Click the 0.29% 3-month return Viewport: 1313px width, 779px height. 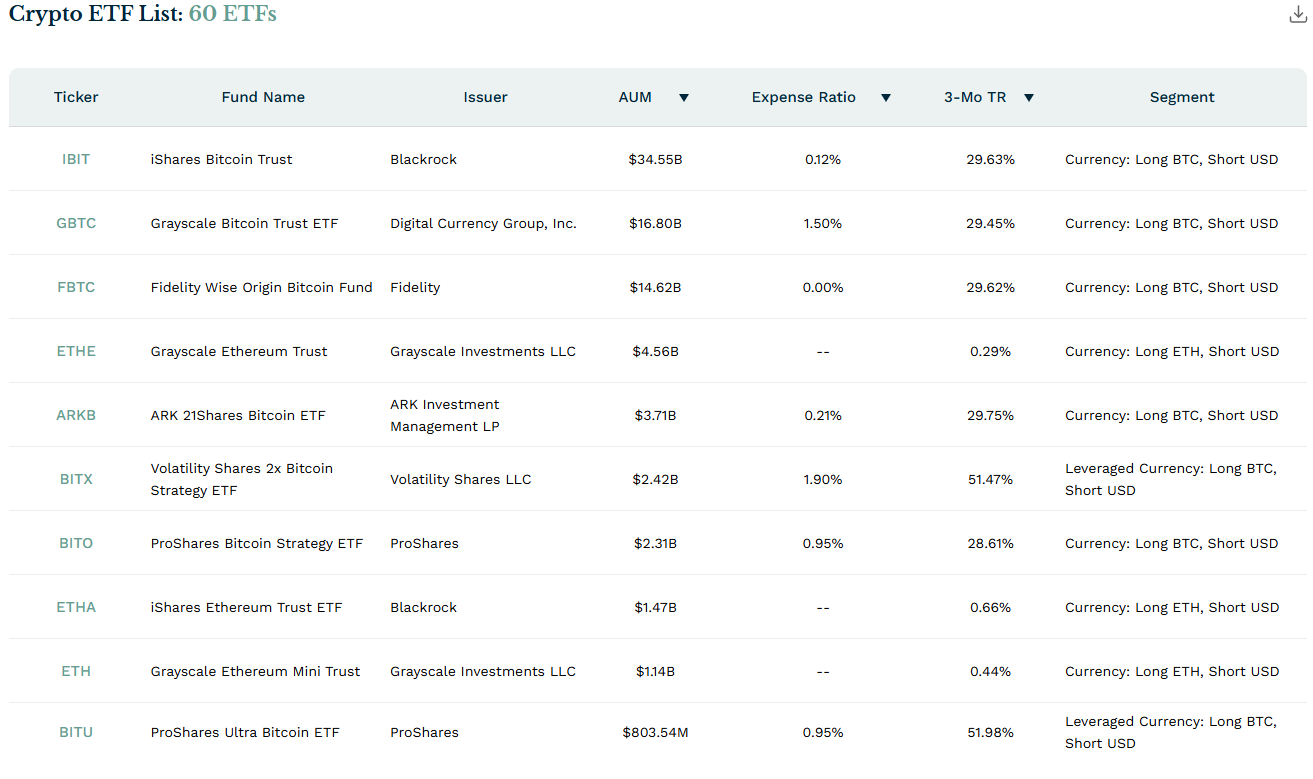coord(990,351)
